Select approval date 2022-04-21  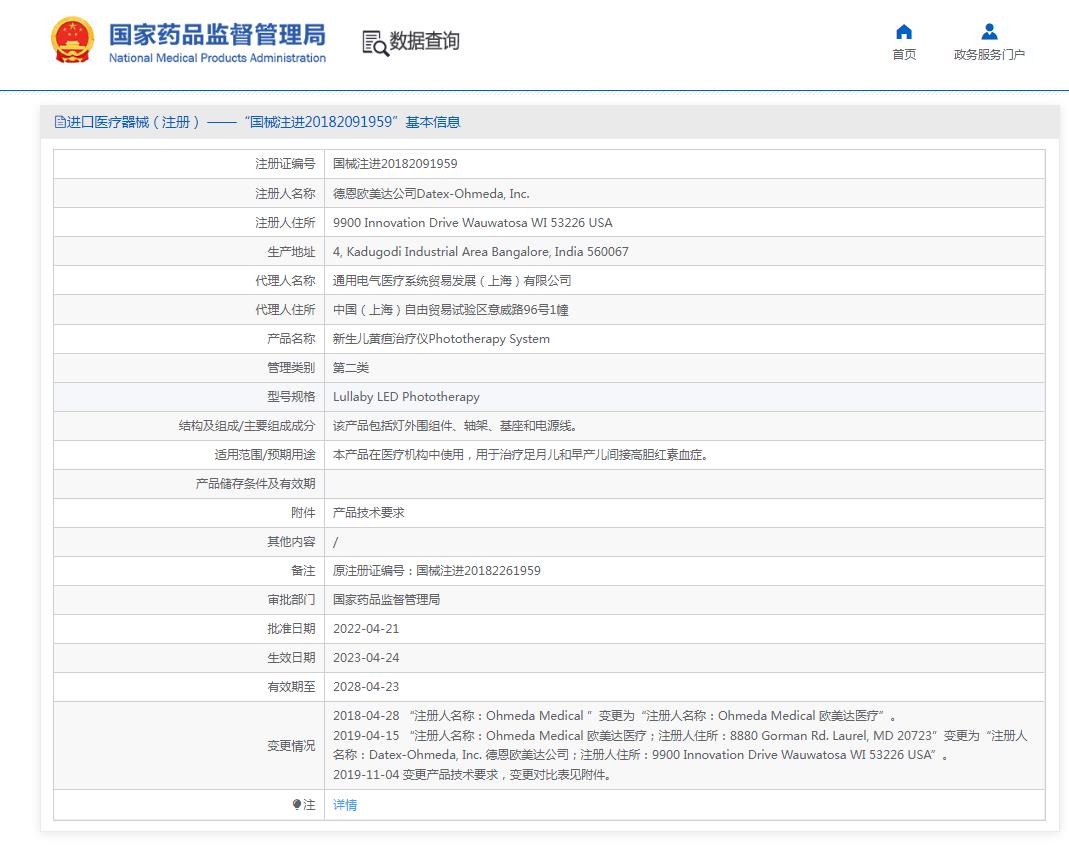(366, 629)
